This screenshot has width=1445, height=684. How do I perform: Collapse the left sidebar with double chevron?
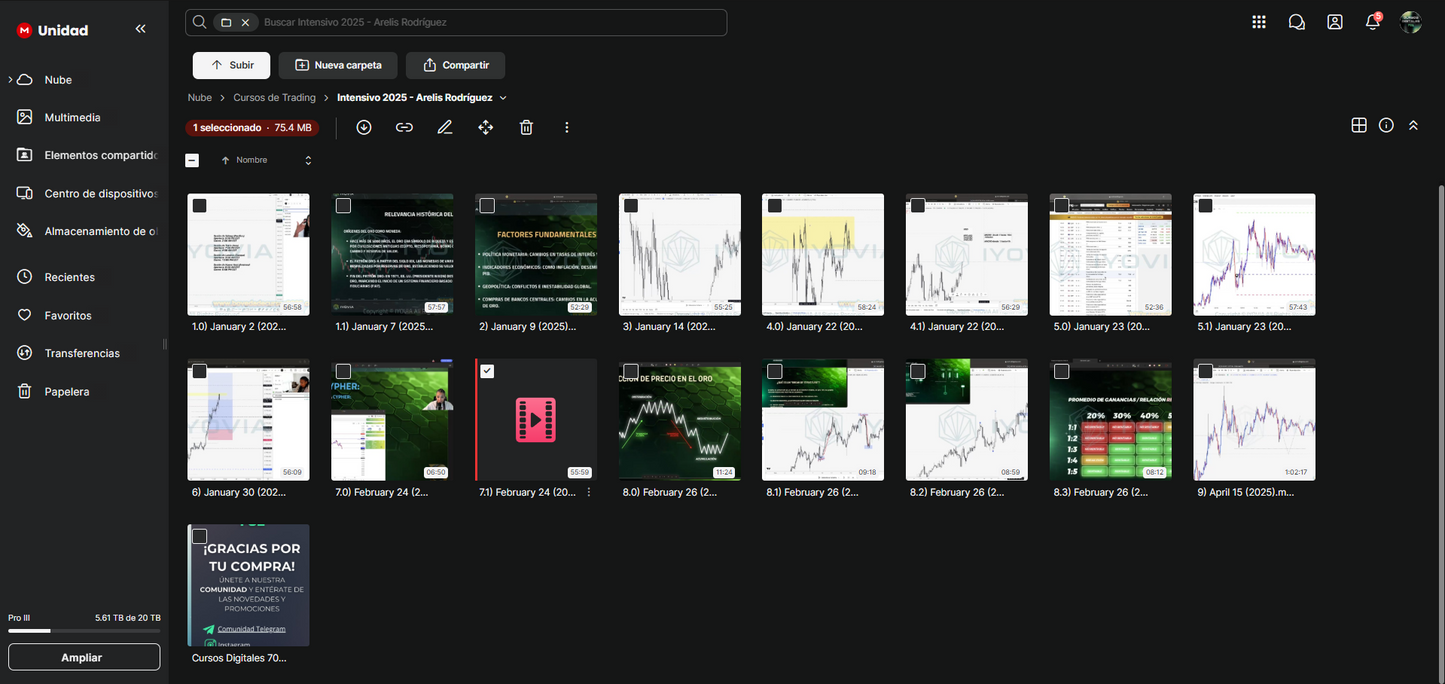(140, 29)
